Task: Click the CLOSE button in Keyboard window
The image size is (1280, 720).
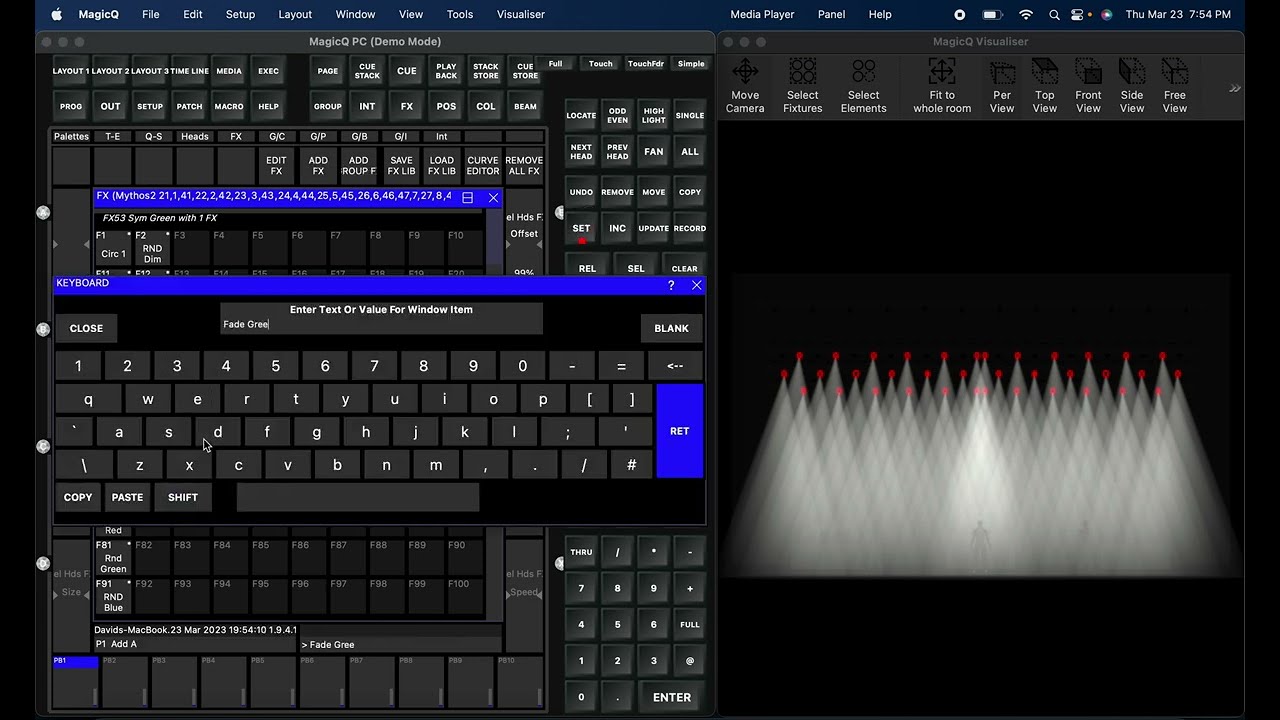Action: (x=86, y=328)
